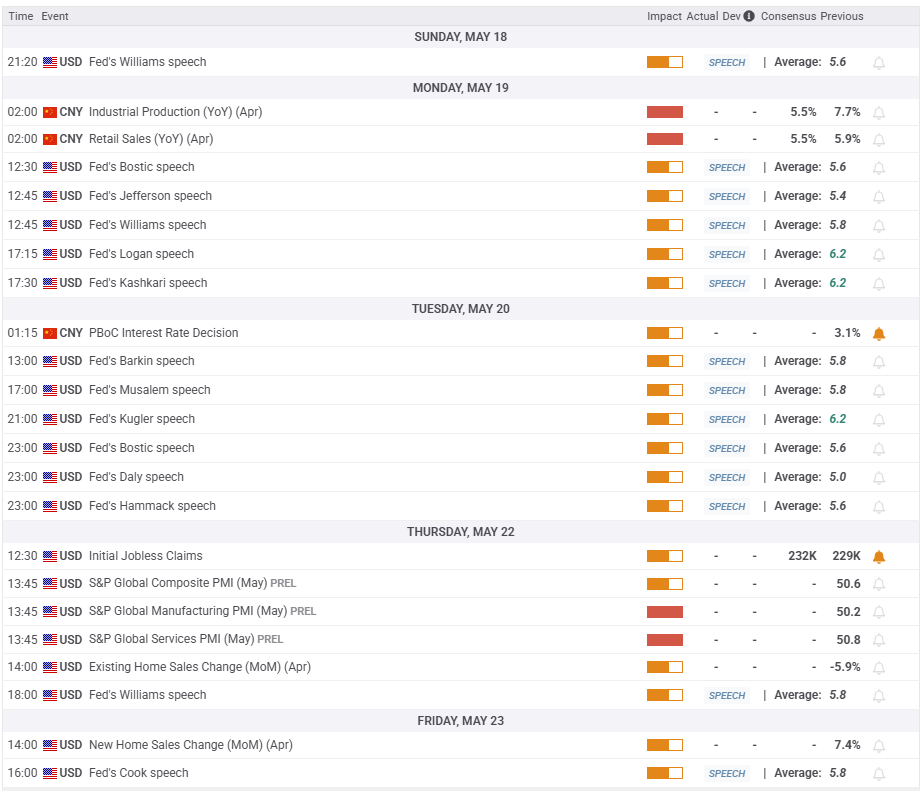The image size is (923, 791).
Task: Click the Consensus column header
Action: click(788, 16)
